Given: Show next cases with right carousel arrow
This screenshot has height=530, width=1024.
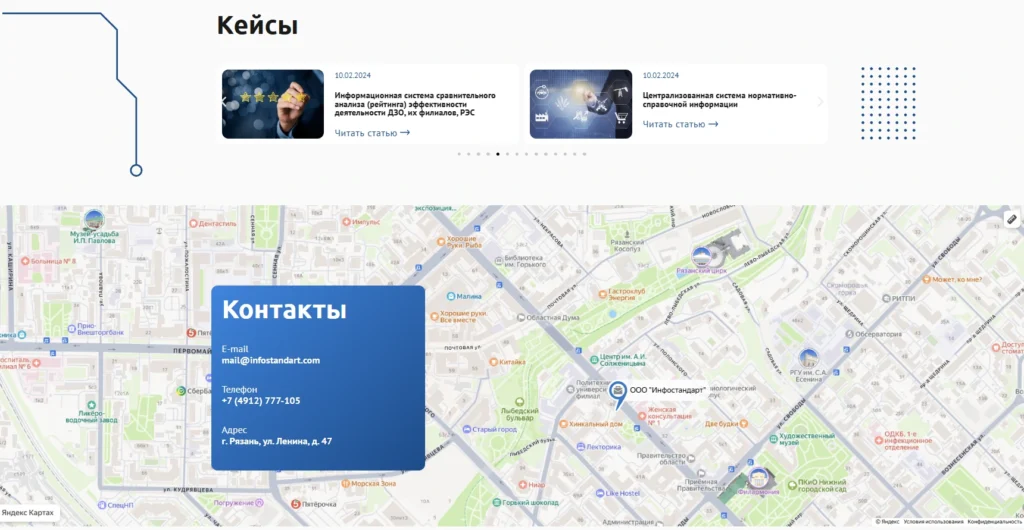Looking at the screenshot, I should point(820,102).
